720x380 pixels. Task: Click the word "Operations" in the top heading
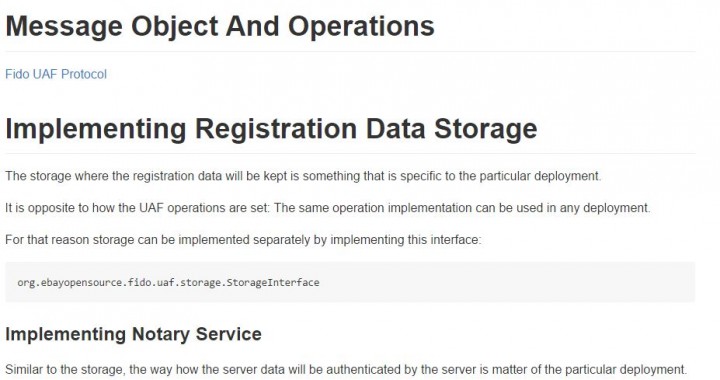click(361, 27)
